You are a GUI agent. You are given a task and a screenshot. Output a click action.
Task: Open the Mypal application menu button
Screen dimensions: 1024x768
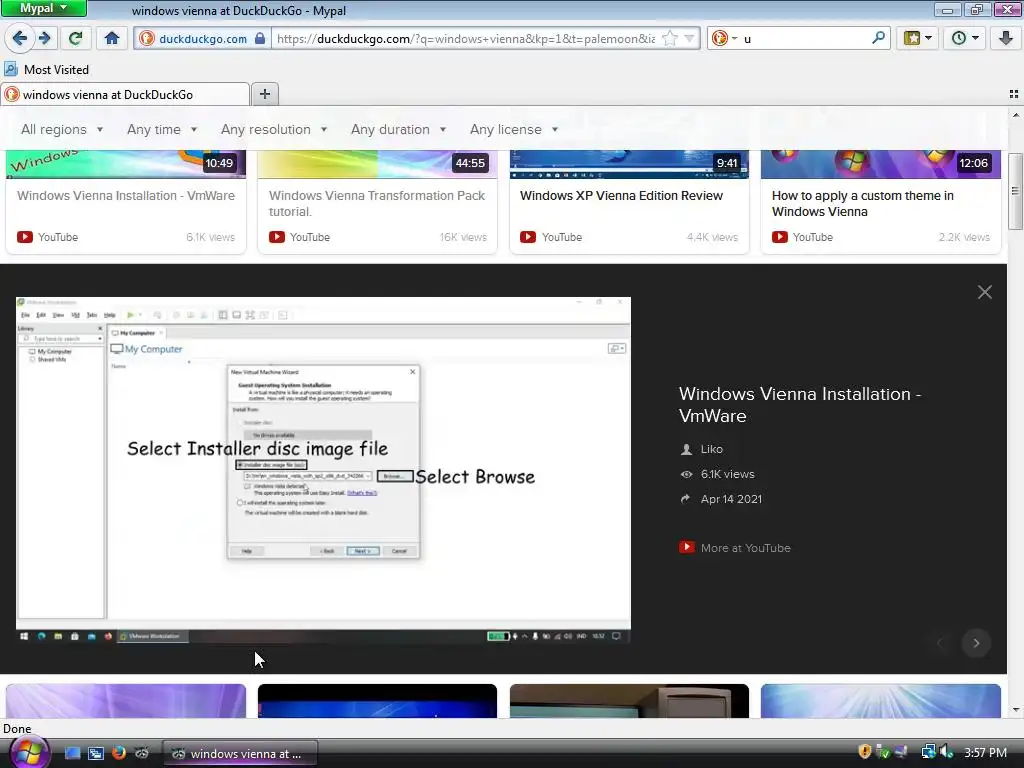pos(43,8)
